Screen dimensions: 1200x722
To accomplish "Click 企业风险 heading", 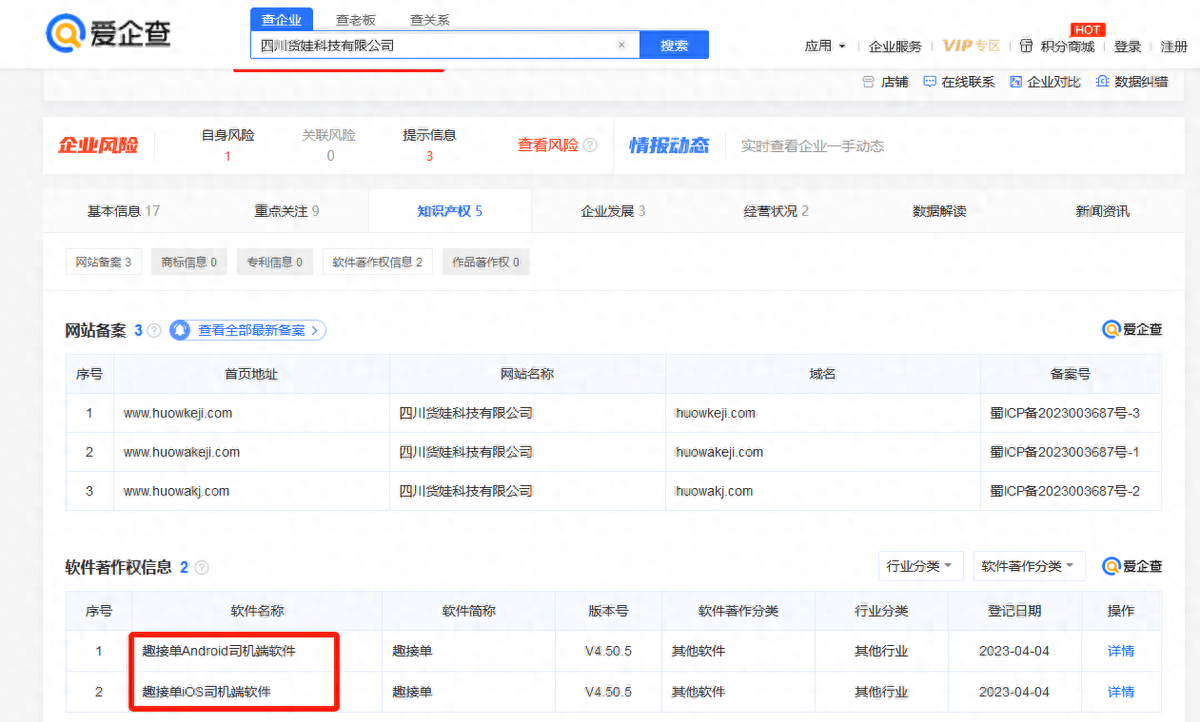I will pyautogui.click(x=98, y=145).
